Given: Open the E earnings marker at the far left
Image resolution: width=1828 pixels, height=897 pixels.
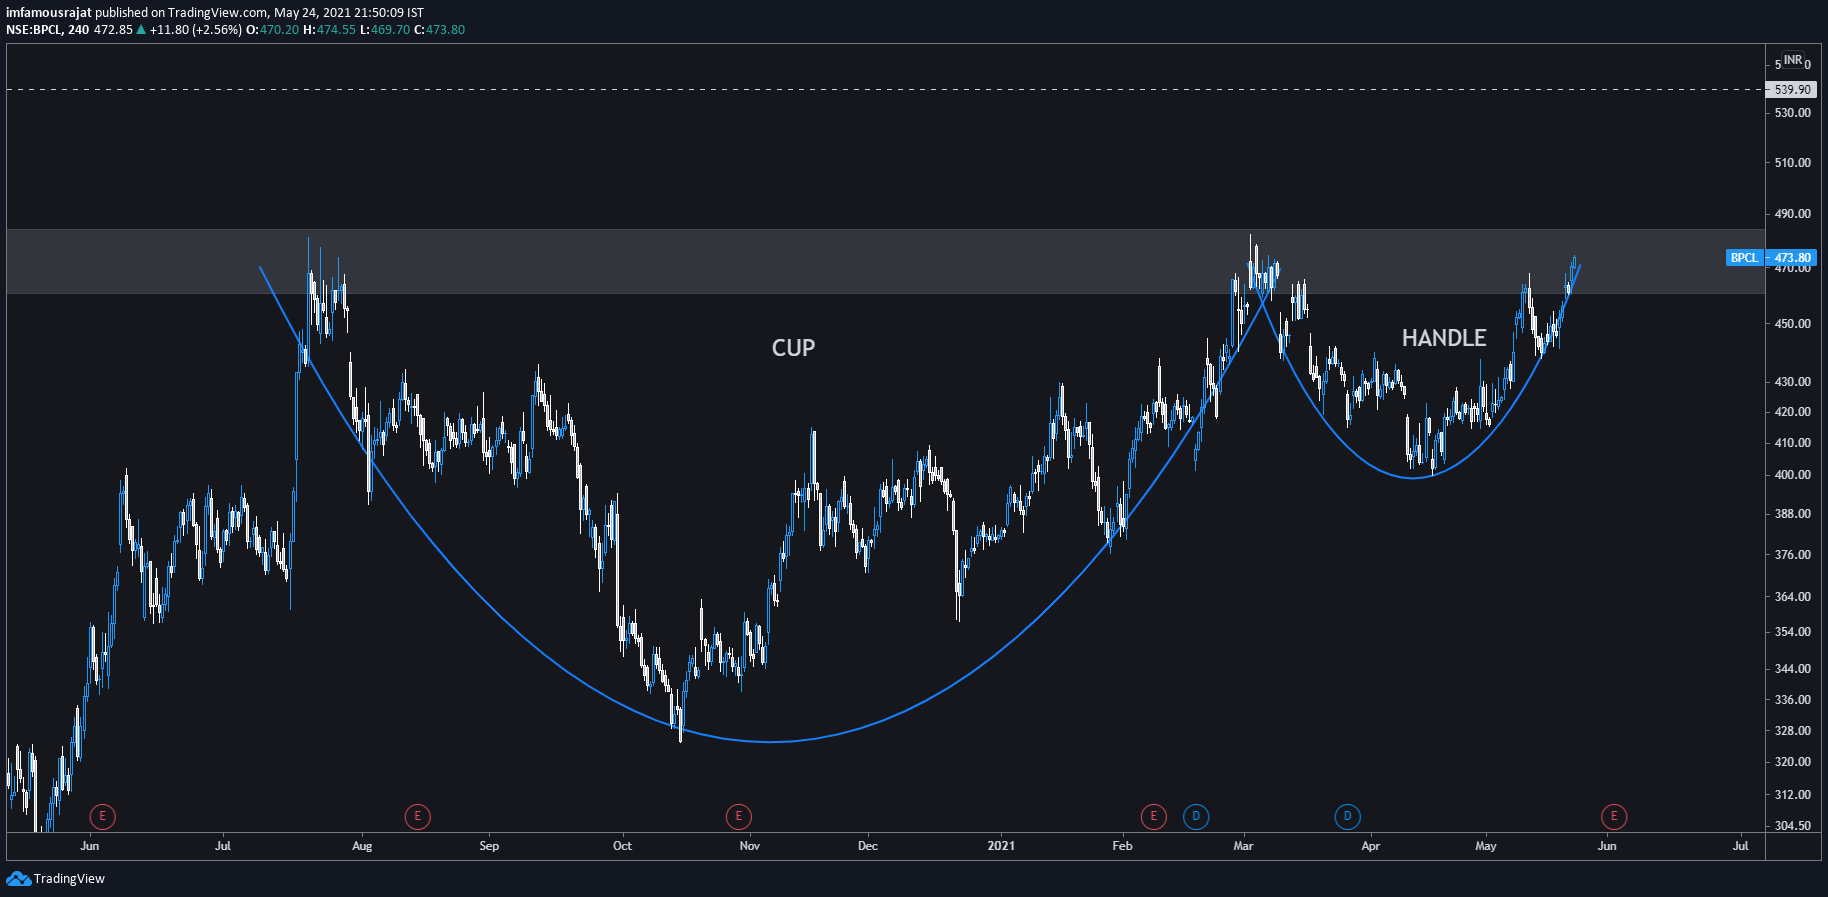Looking at the screenshot, I should coord(102,817).
